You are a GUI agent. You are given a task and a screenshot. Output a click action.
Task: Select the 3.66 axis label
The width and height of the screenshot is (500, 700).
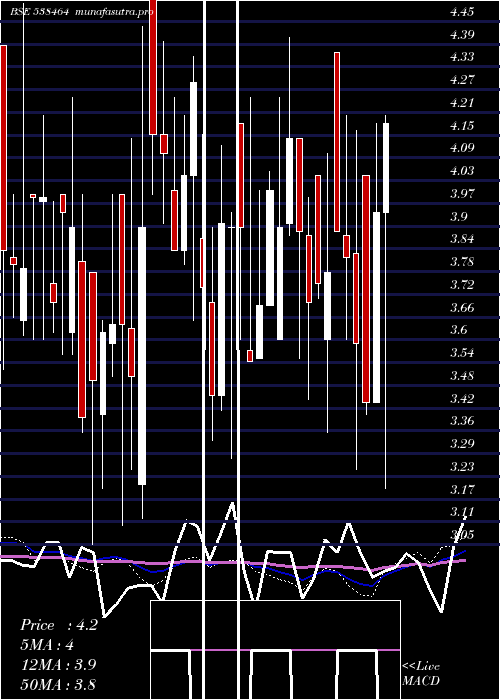(x=462, y=308)
